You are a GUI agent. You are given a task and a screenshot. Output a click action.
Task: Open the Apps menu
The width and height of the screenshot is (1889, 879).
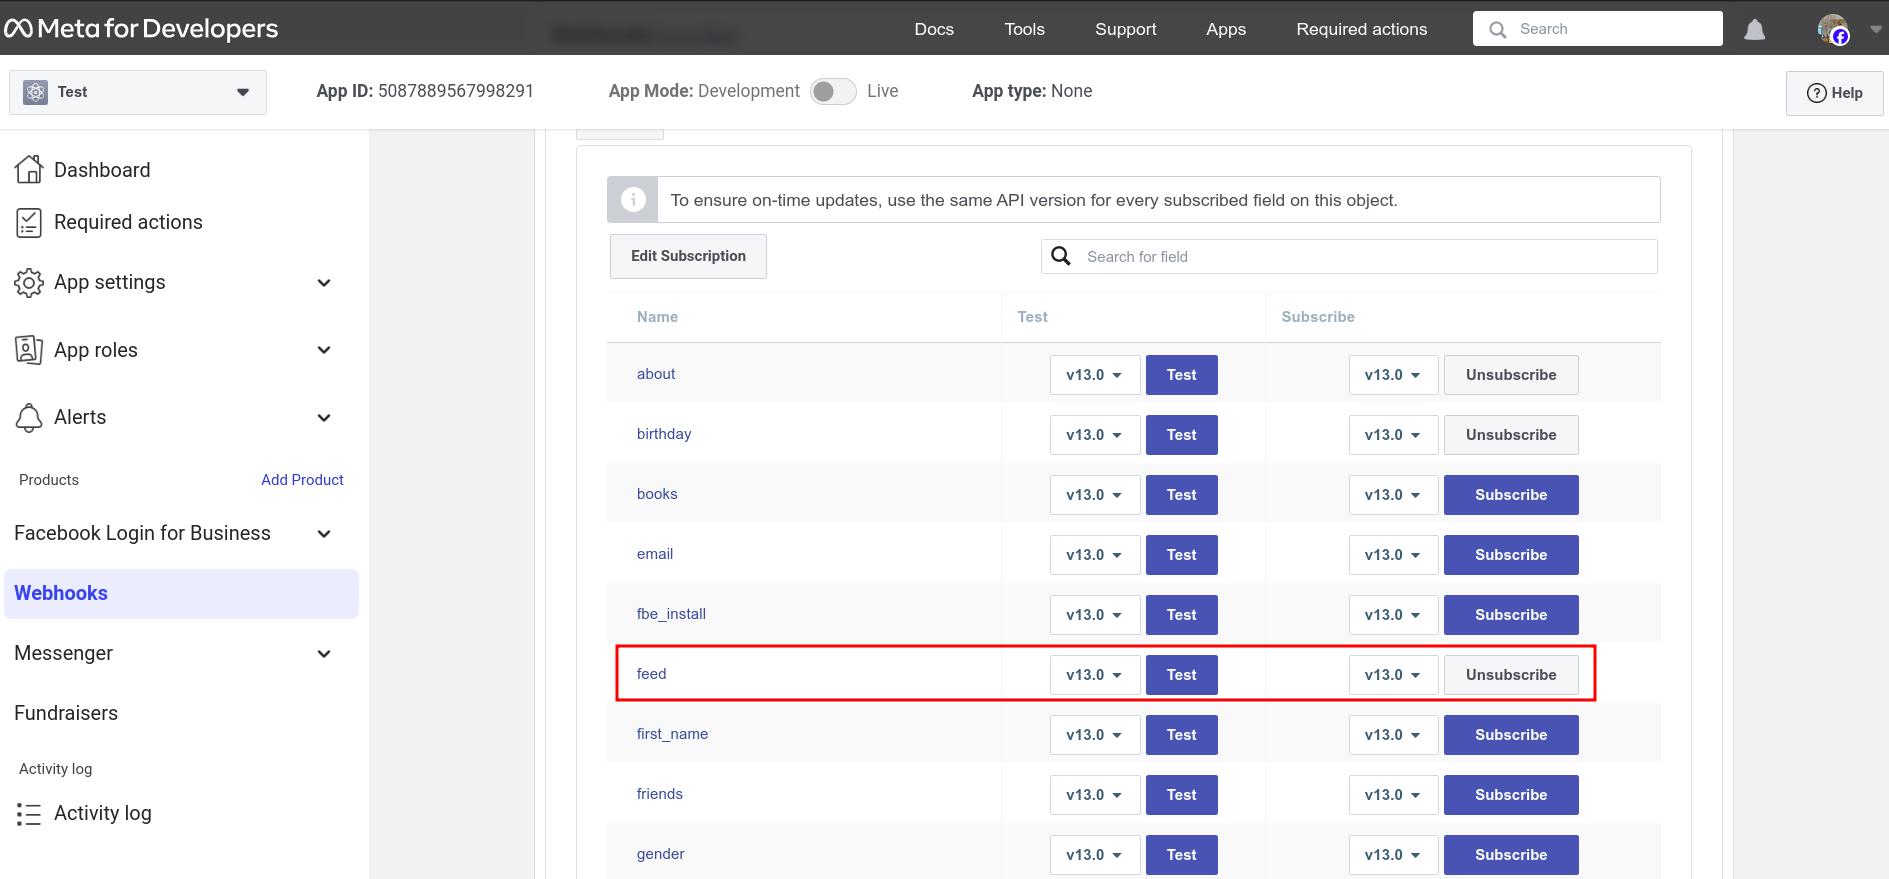[x=1226, y=29]
